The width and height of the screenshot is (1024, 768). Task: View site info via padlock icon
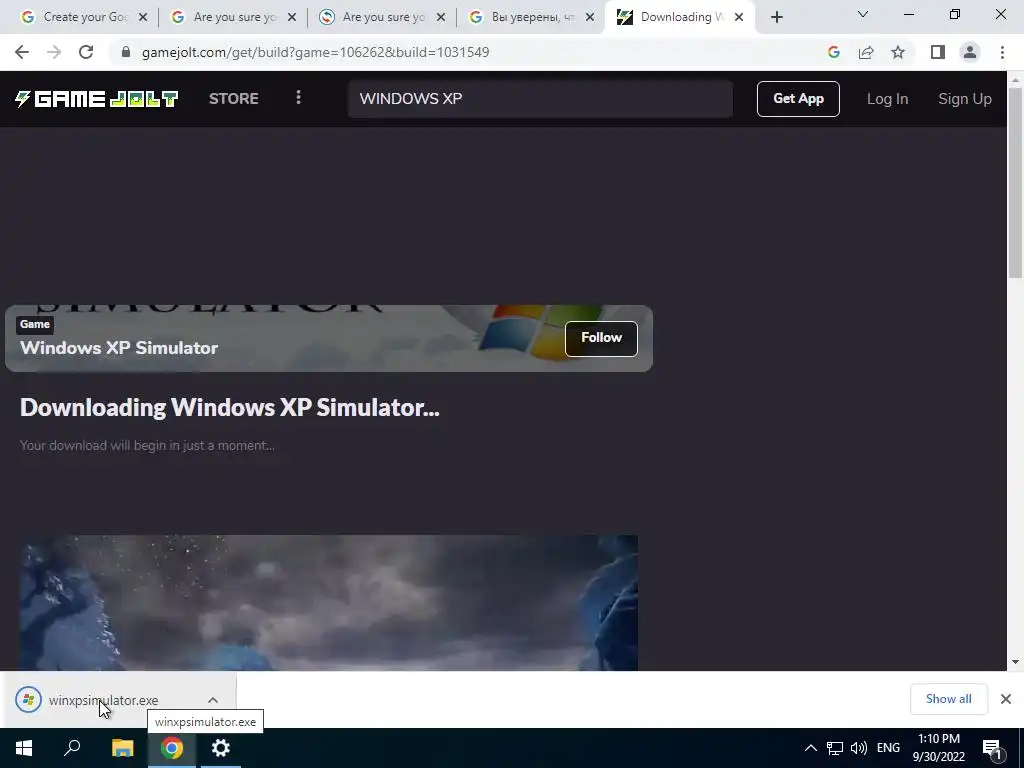tap(127, 52)
